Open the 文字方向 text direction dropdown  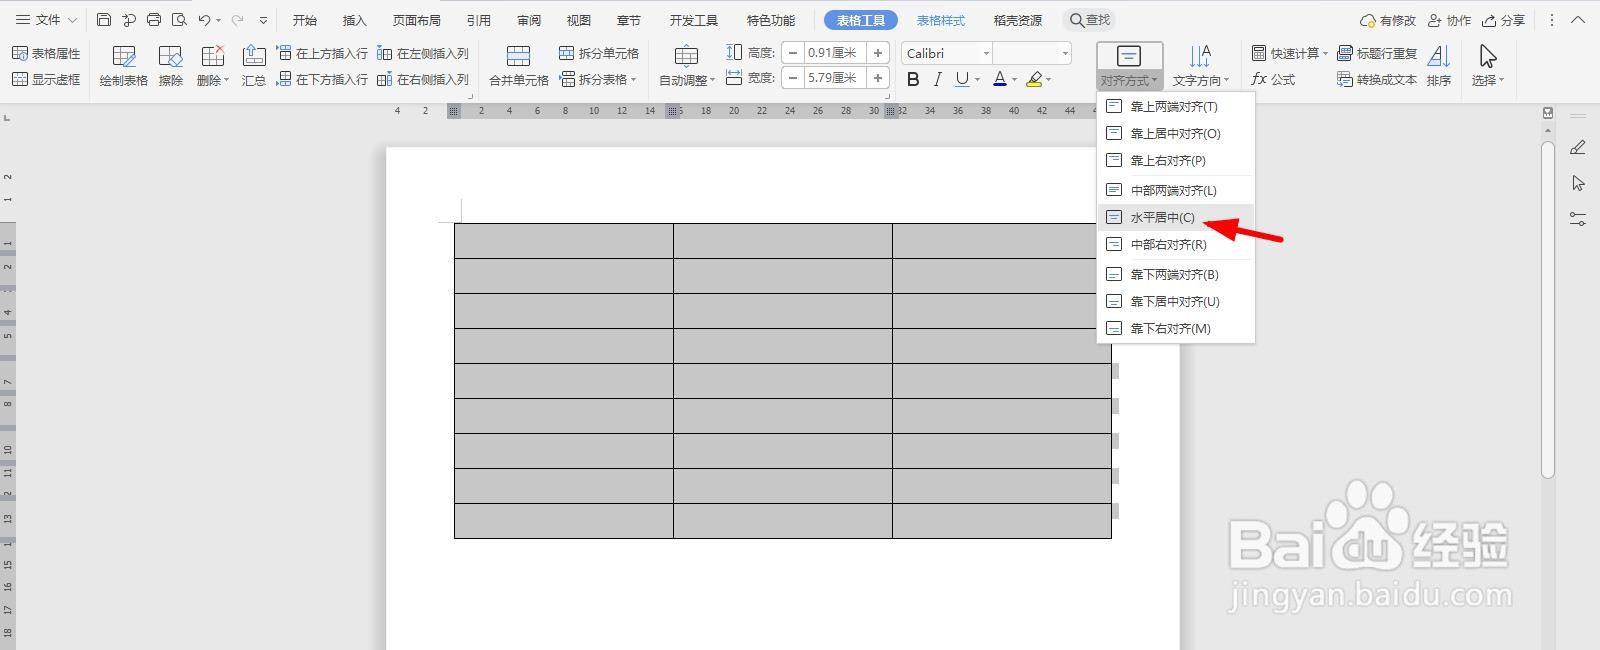1201,66
